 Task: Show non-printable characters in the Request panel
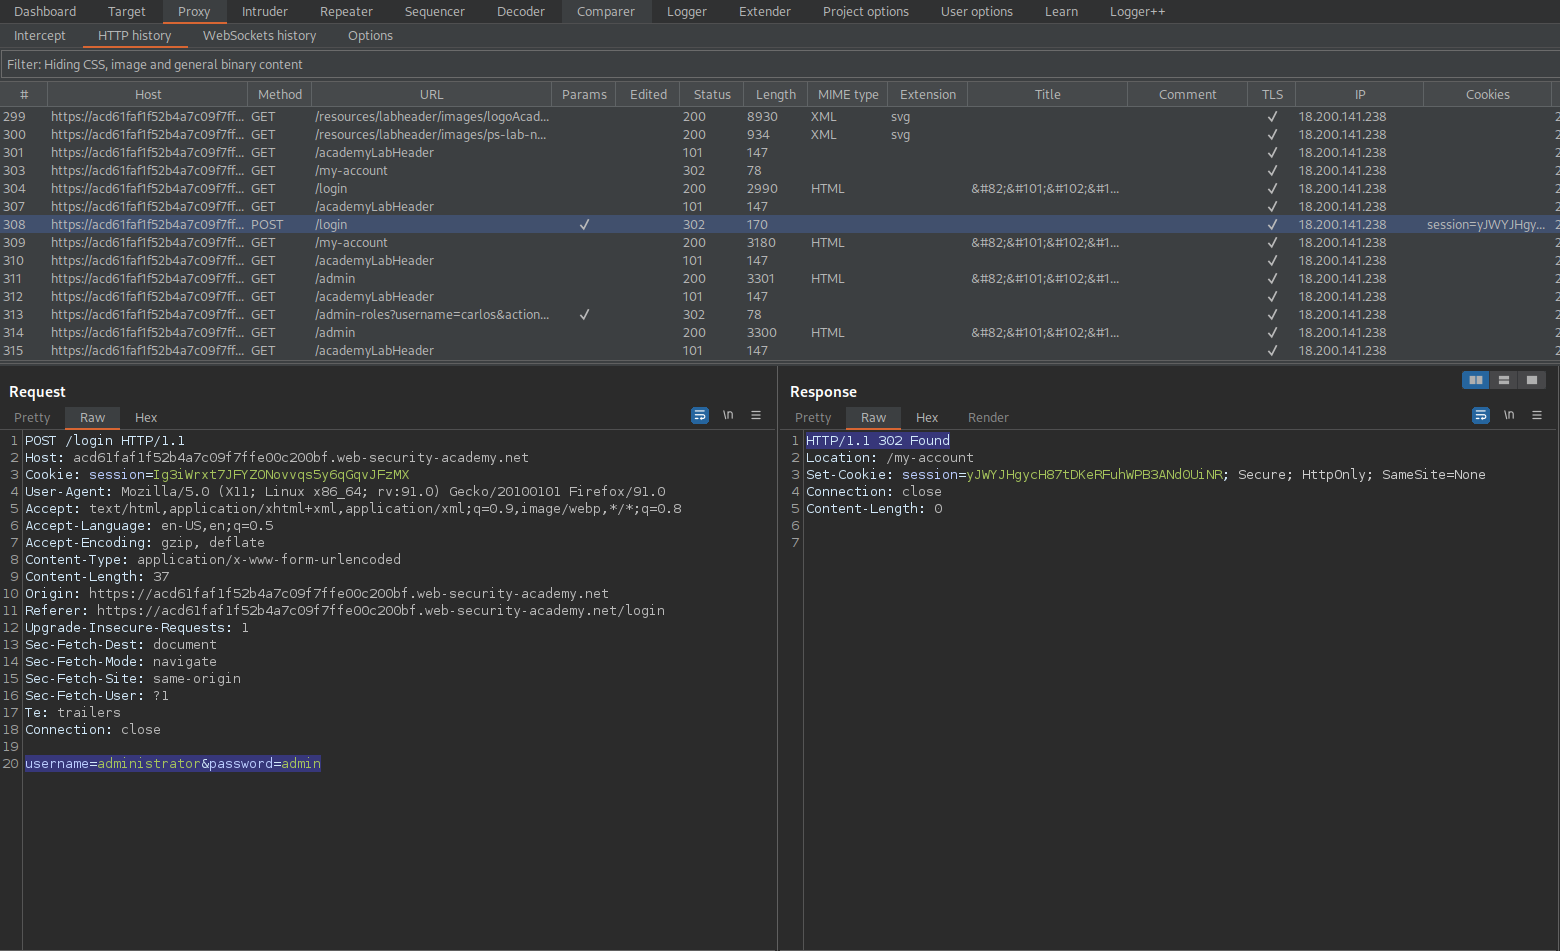tap(728, 415)
